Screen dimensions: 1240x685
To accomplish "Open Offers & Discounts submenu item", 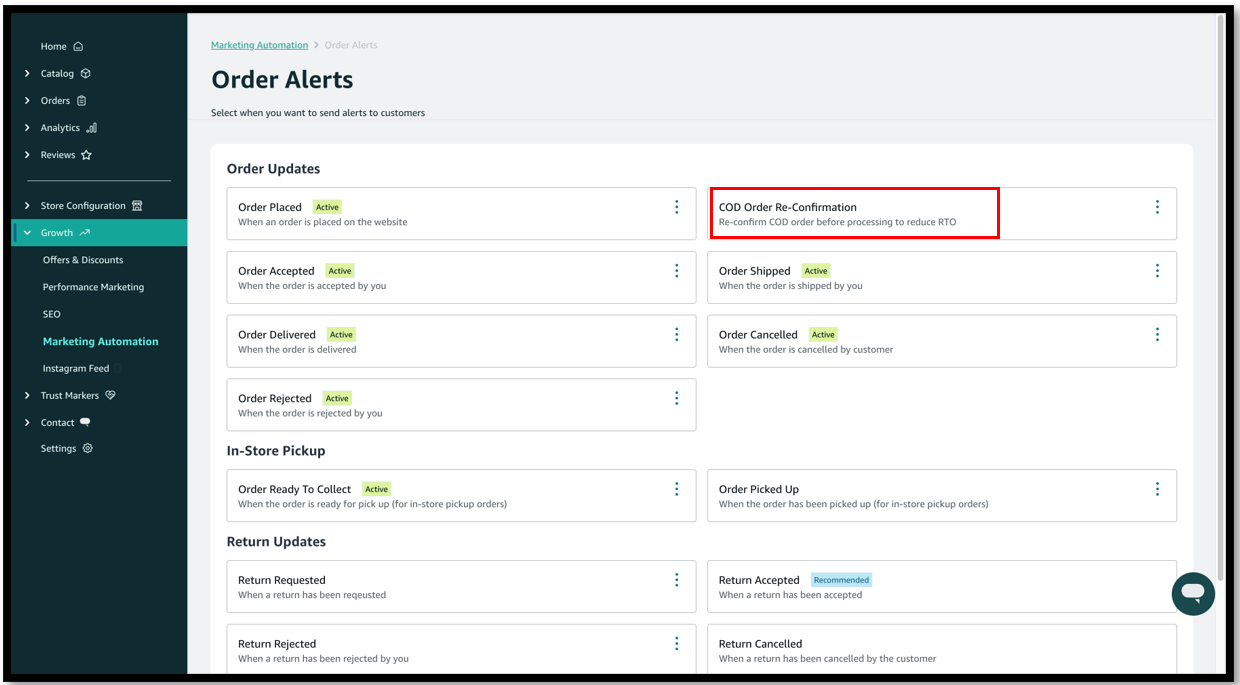I will [83, 260].
